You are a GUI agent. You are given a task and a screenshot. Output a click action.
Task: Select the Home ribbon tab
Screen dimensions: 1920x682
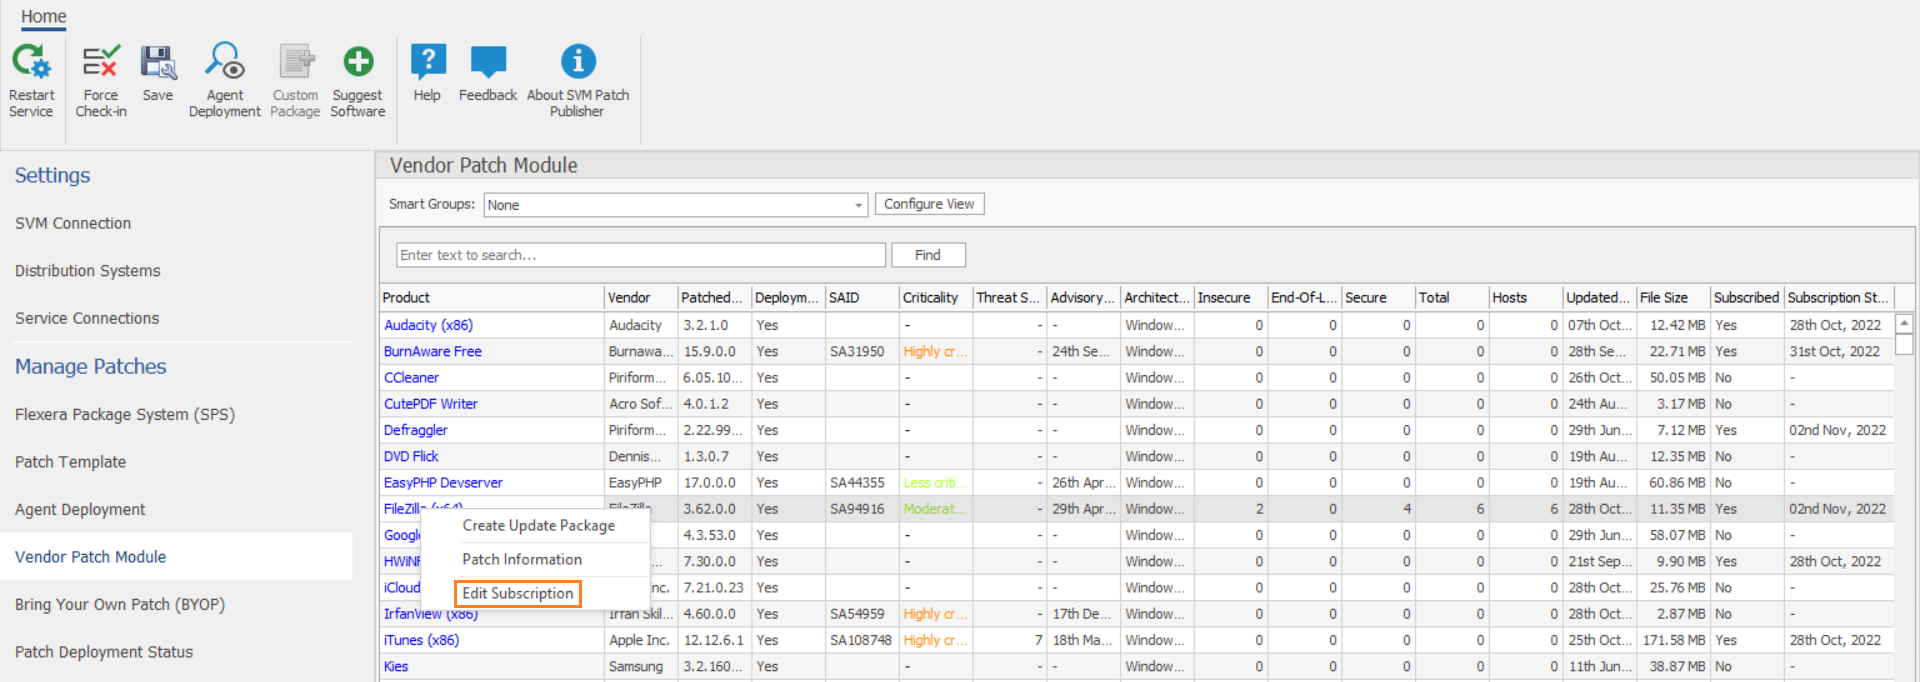click(44, 17)
